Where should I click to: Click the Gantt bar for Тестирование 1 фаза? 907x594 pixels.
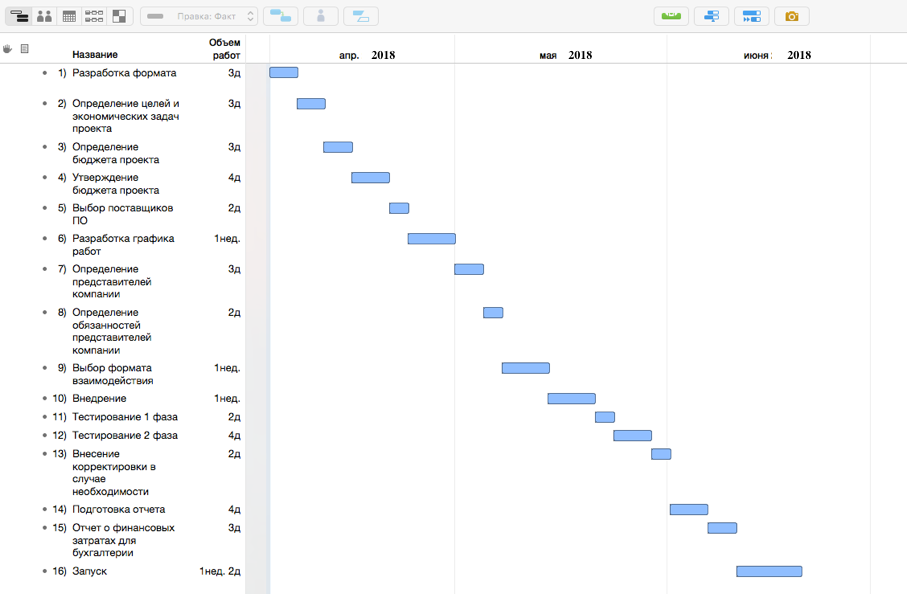[605, 417]
